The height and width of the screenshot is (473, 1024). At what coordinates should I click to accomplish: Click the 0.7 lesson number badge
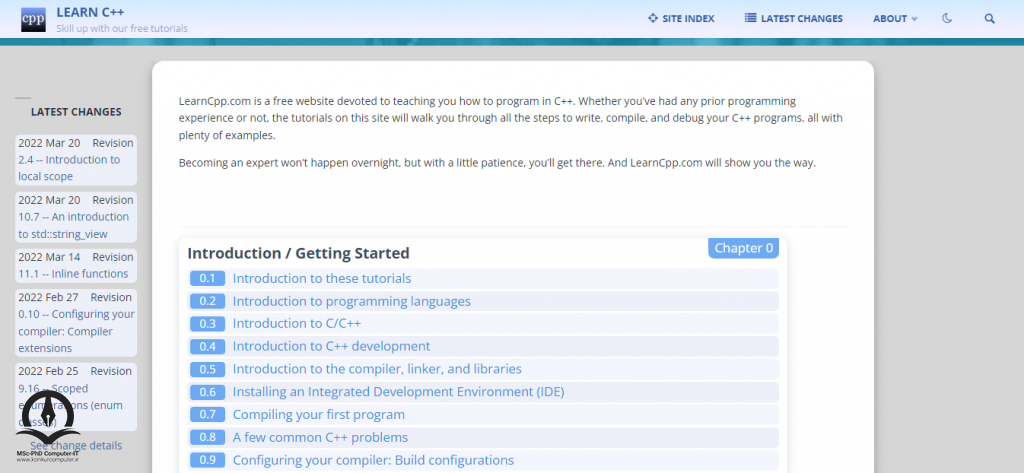pos(207,415)
